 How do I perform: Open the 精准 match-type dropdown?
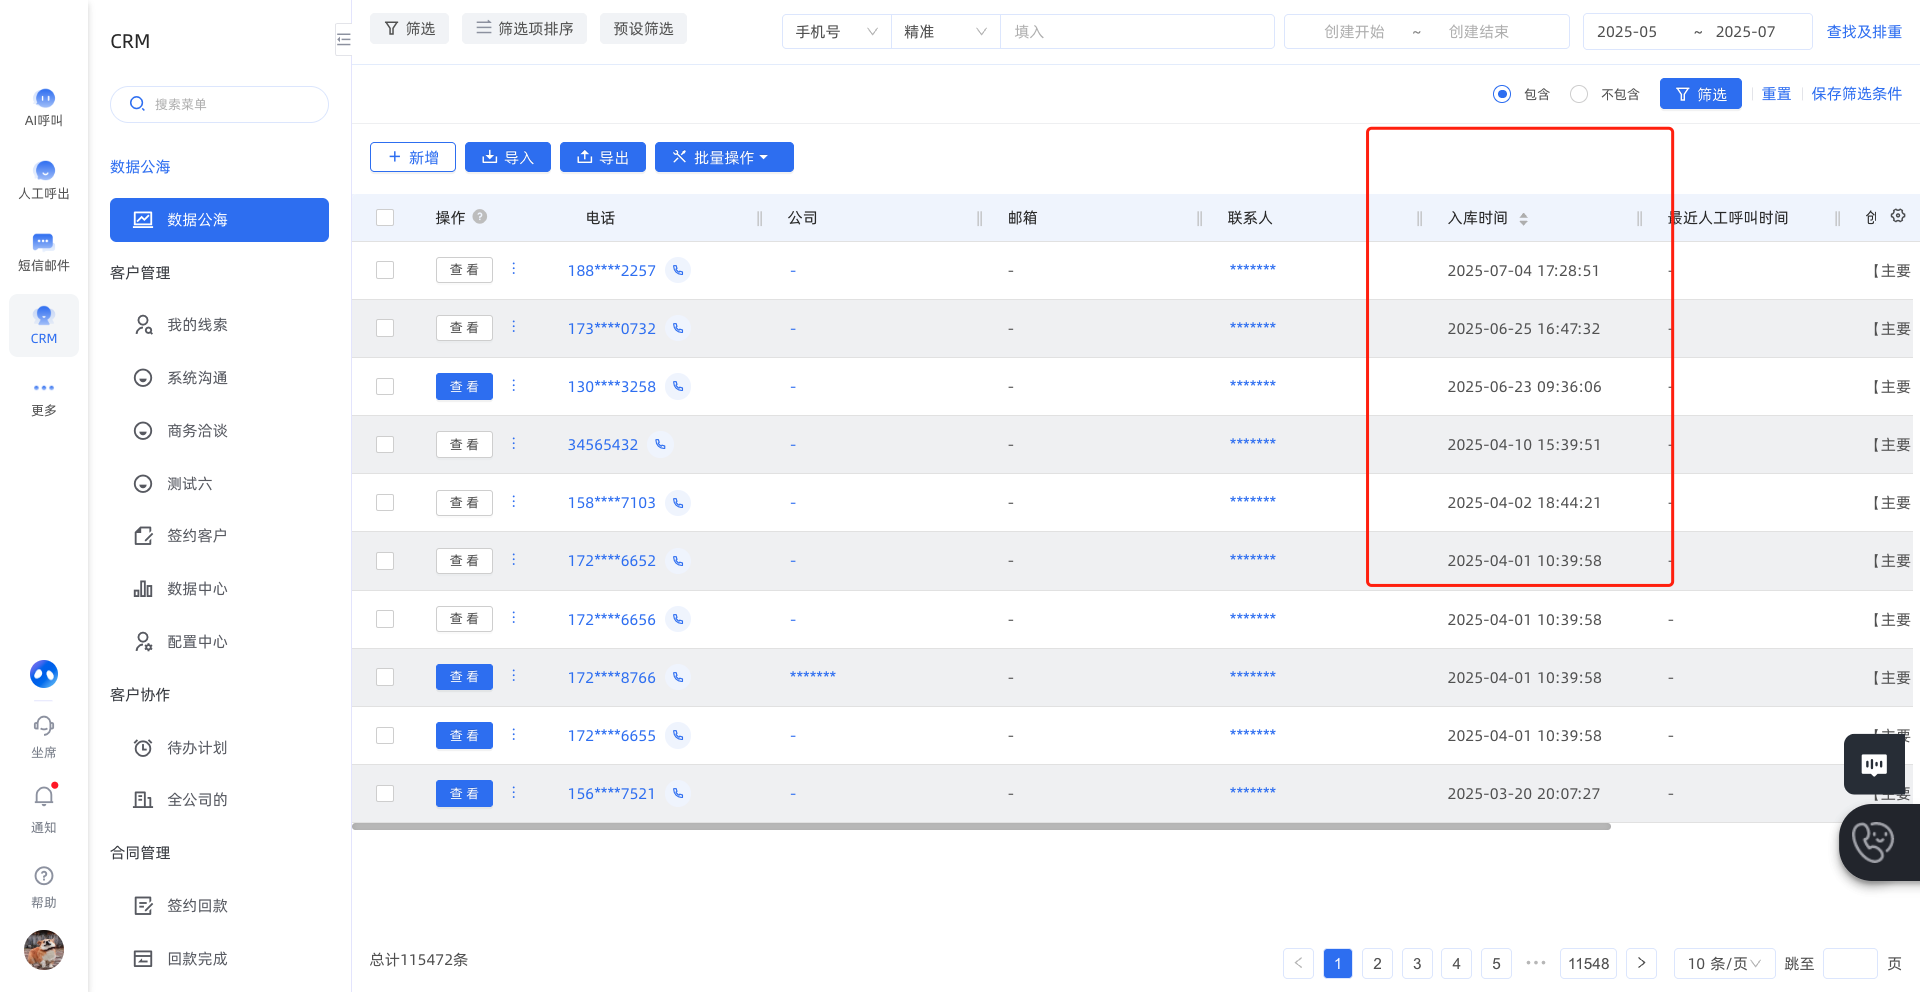pyautogui.click(x=945, y=32)
